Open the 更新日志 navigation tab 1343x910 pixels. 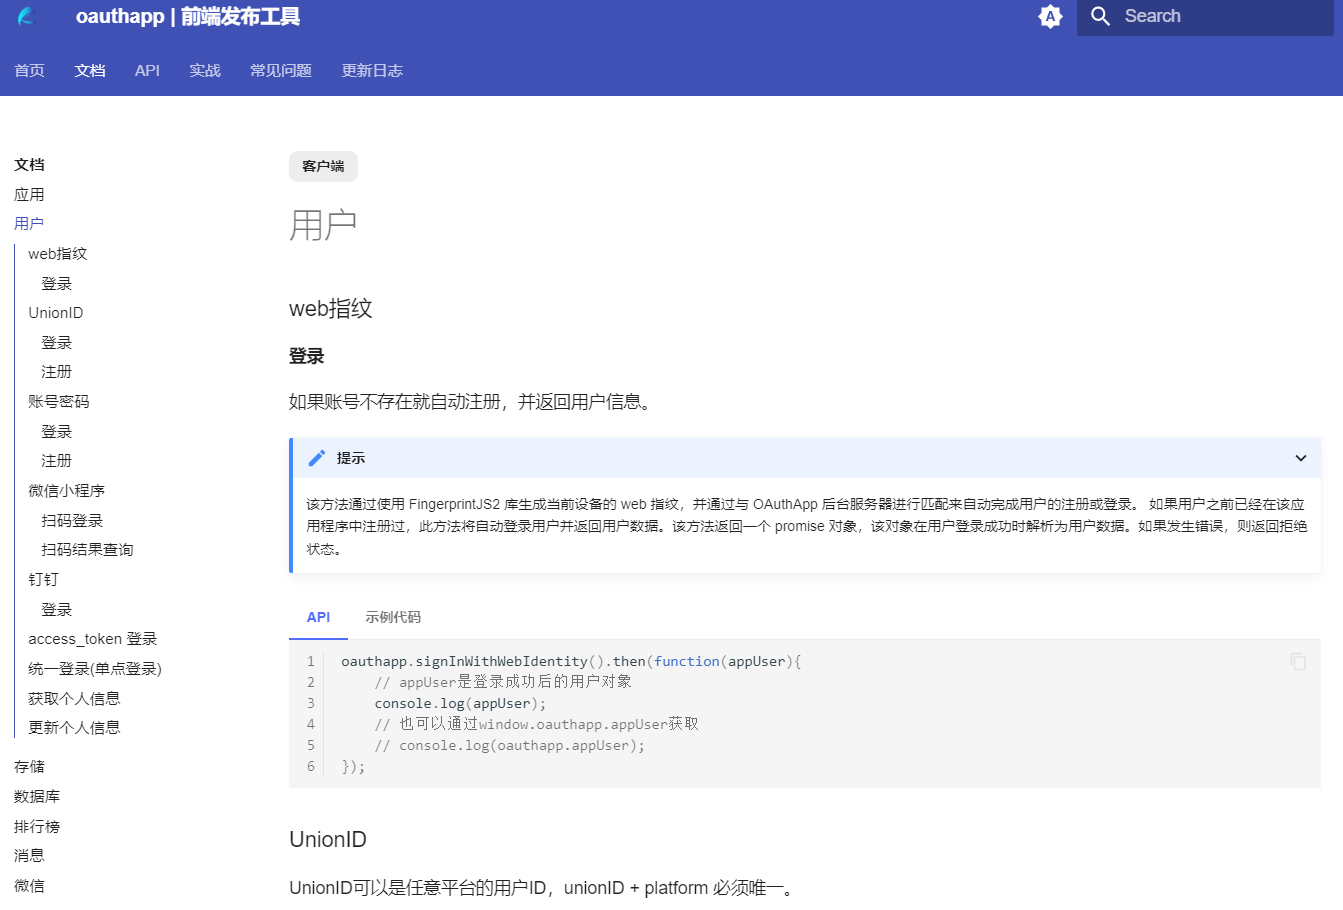click(372, 70)
